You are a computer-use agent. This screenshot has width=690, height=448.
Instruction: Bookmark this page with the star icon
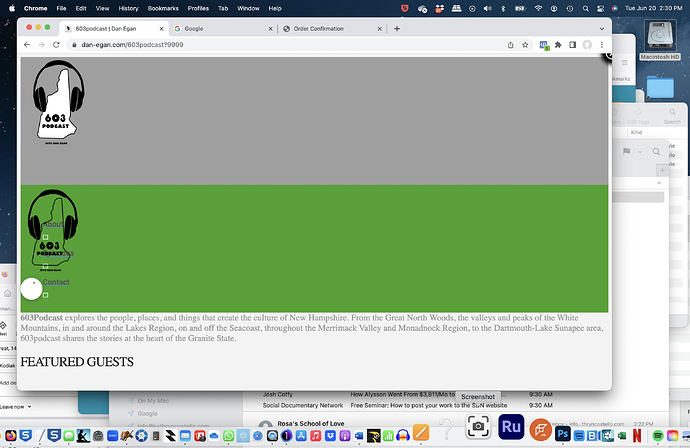click(x=525, y=45)
